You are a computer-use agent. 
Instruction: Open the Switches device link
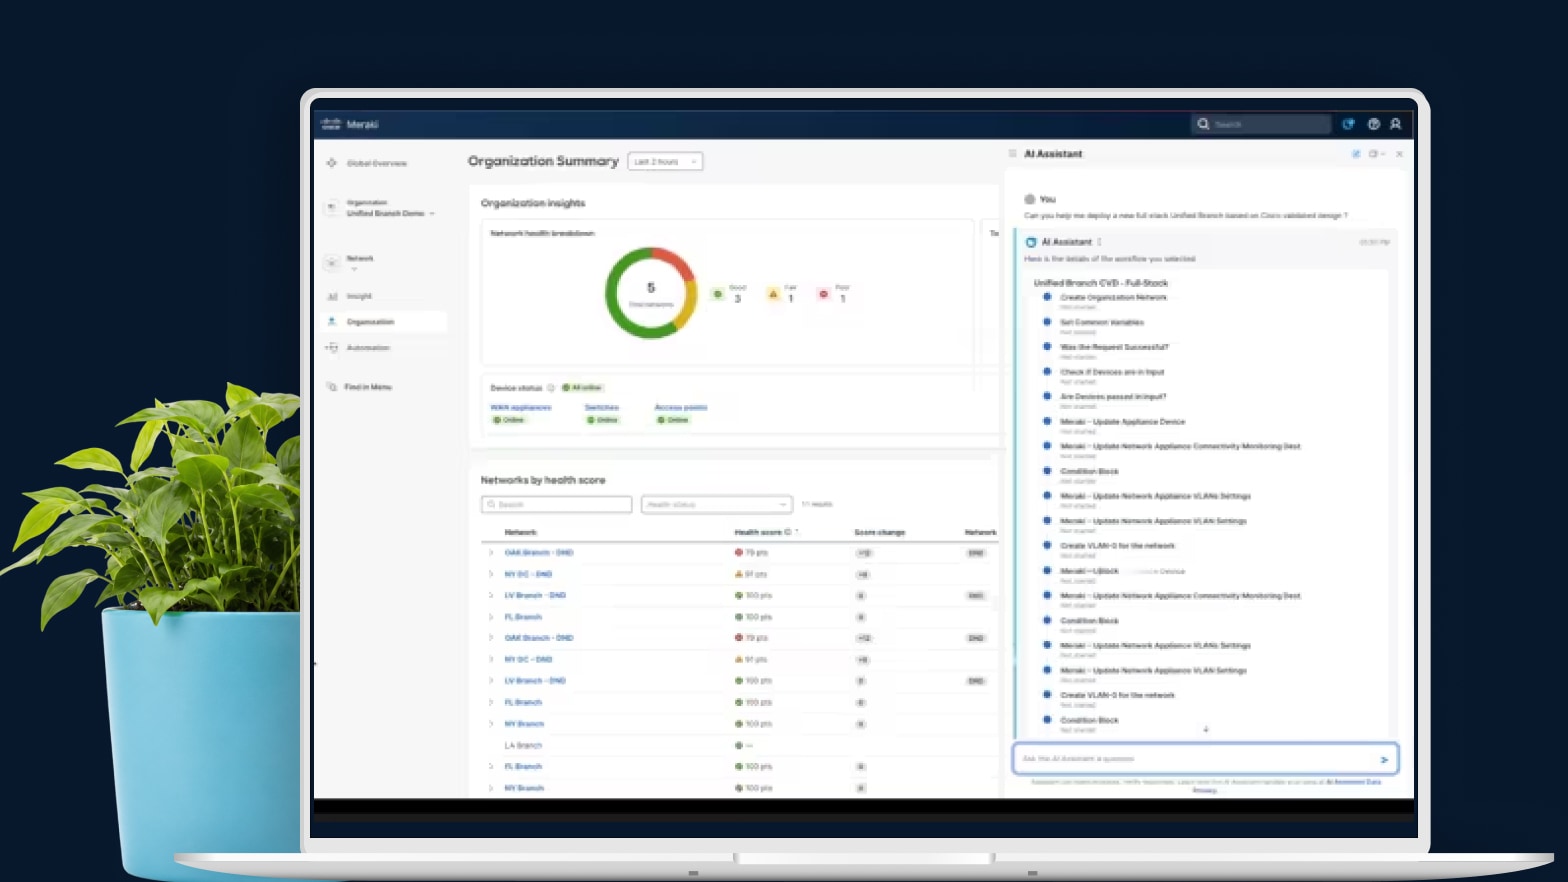click(x=602, y=408)
